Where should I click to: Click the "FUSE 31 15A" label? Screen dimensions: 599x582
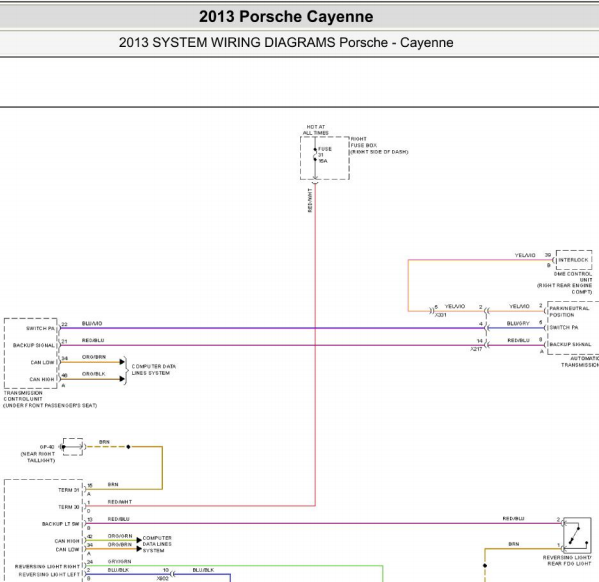point(325,155)
